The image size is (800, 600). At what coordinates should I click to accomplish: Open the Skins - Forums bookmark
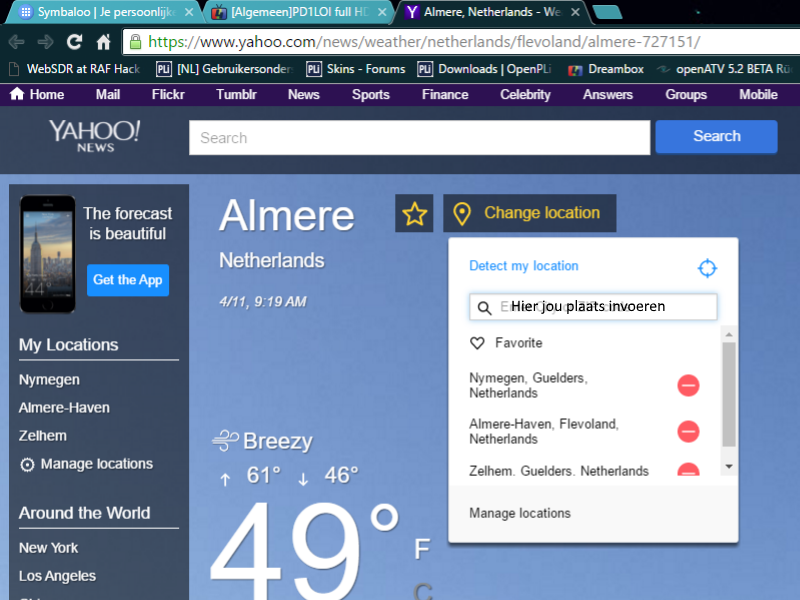356,69
